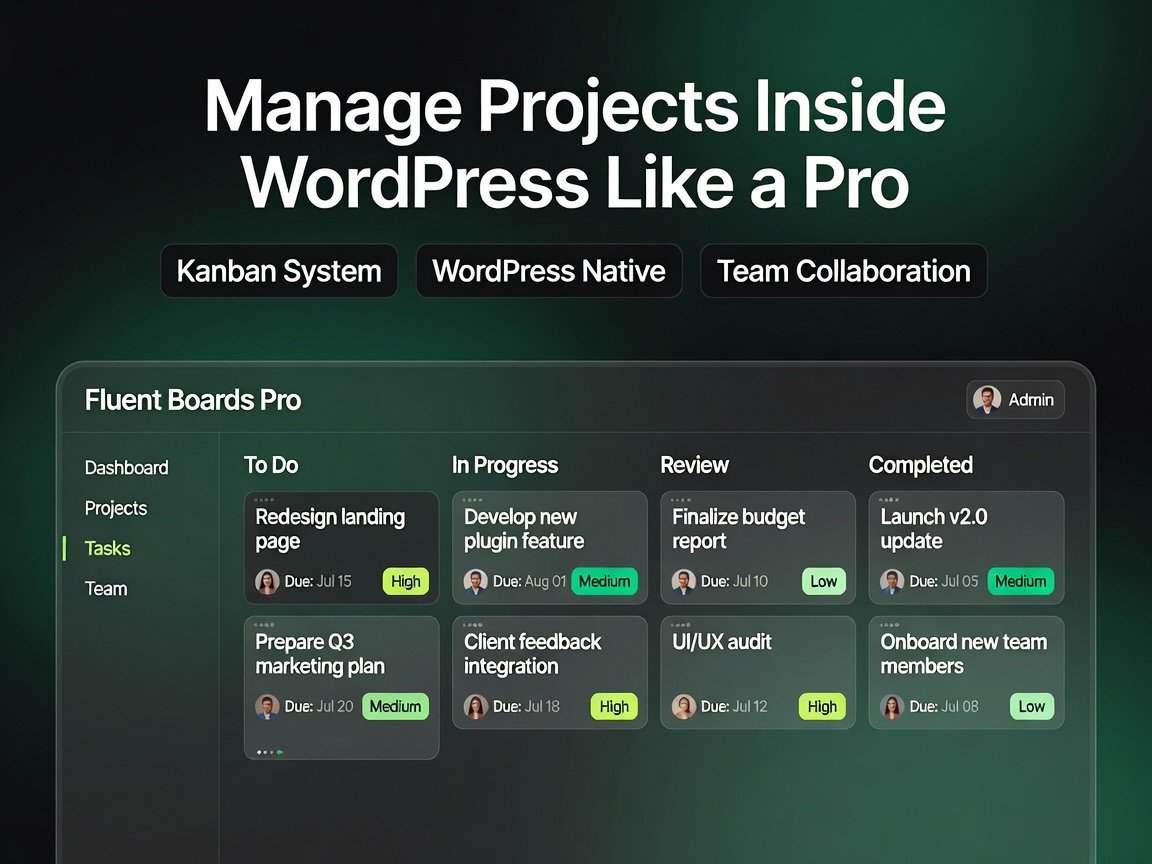The height and width of the screenshot is (864, 1152).
Task: Click the Launch v2.0 update card title
Action: pos(934,529)
